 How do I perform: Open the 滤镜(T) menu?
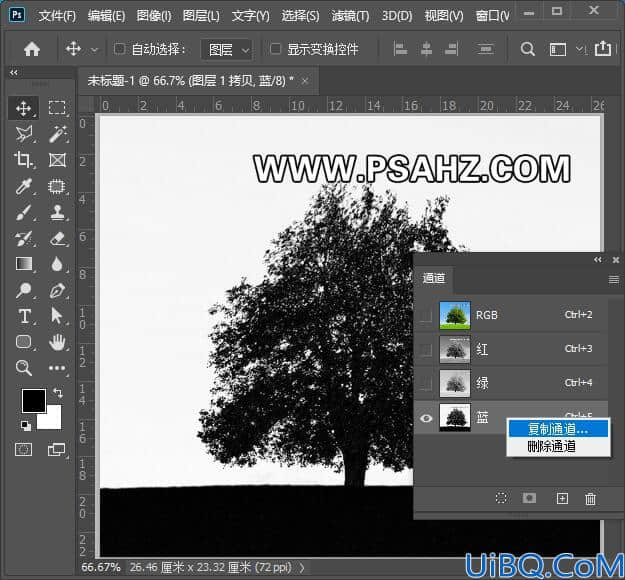[x=350, y=16]
